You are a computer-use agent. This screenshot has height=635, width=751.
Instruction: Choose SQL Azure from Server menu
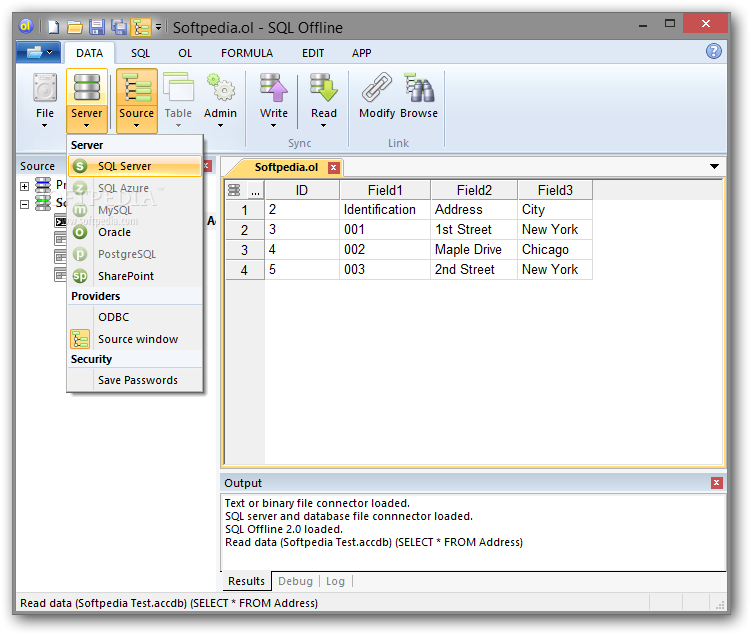tap(135, 188)
